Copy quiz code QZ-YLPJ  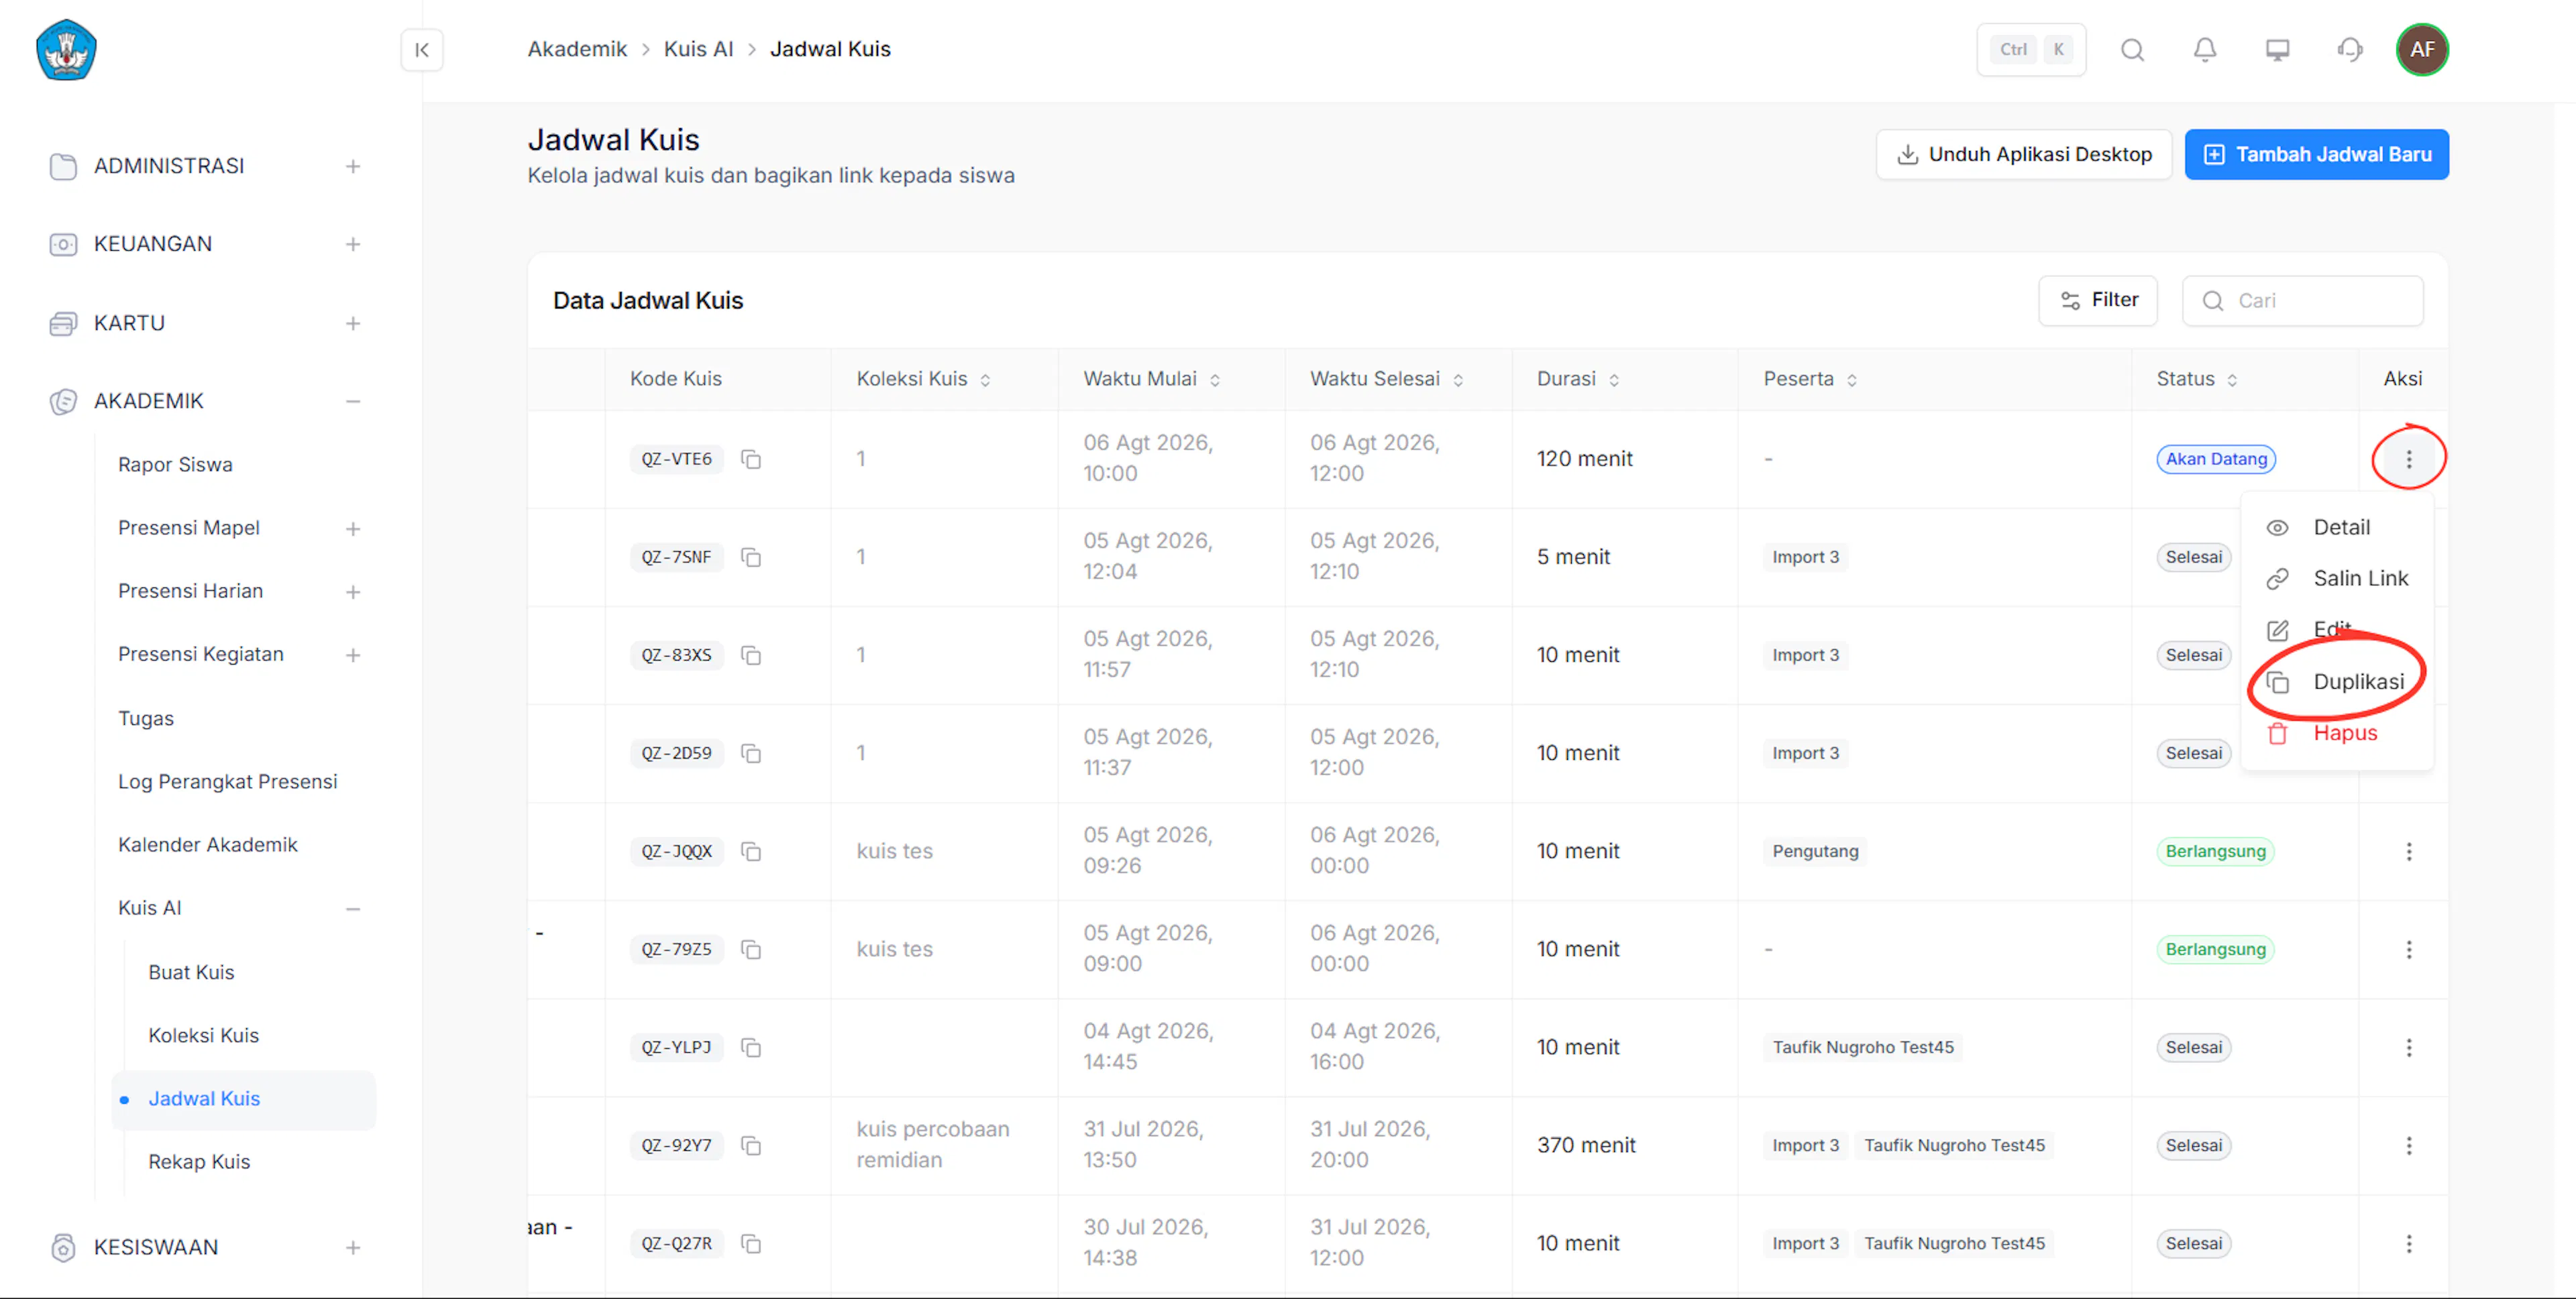coord(751,1047)
